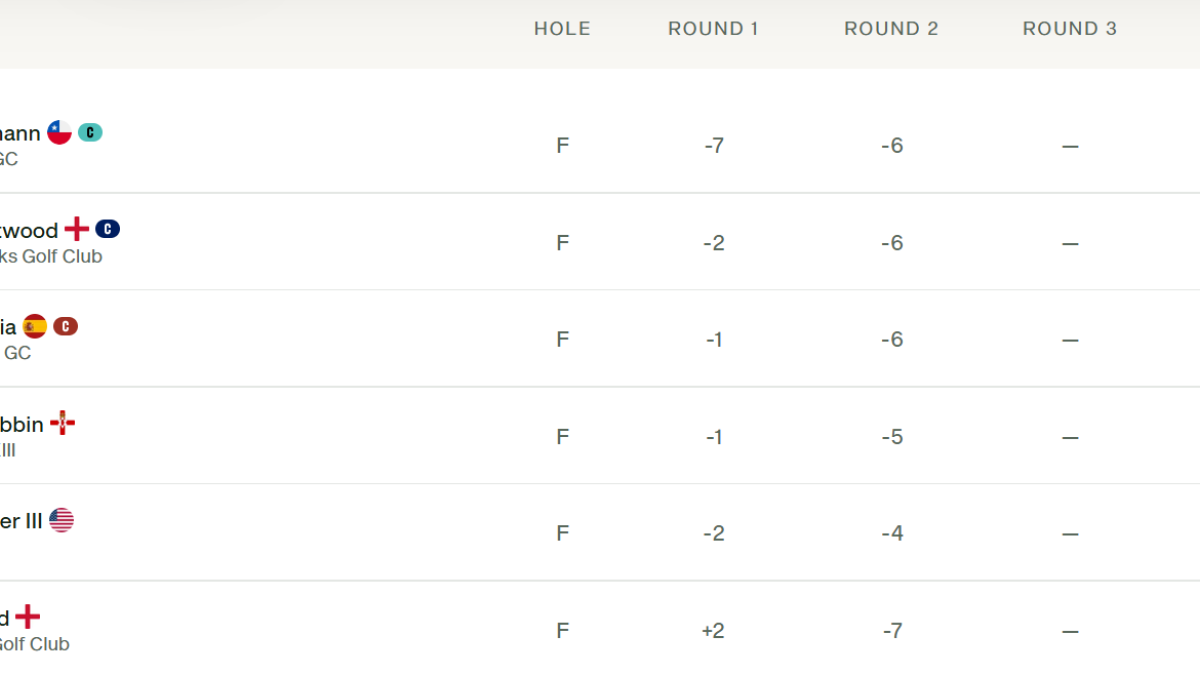Select the ROUND 1 column header
Image resolution: width=1200 pixels, height=675 pixels.
point(713,29)
